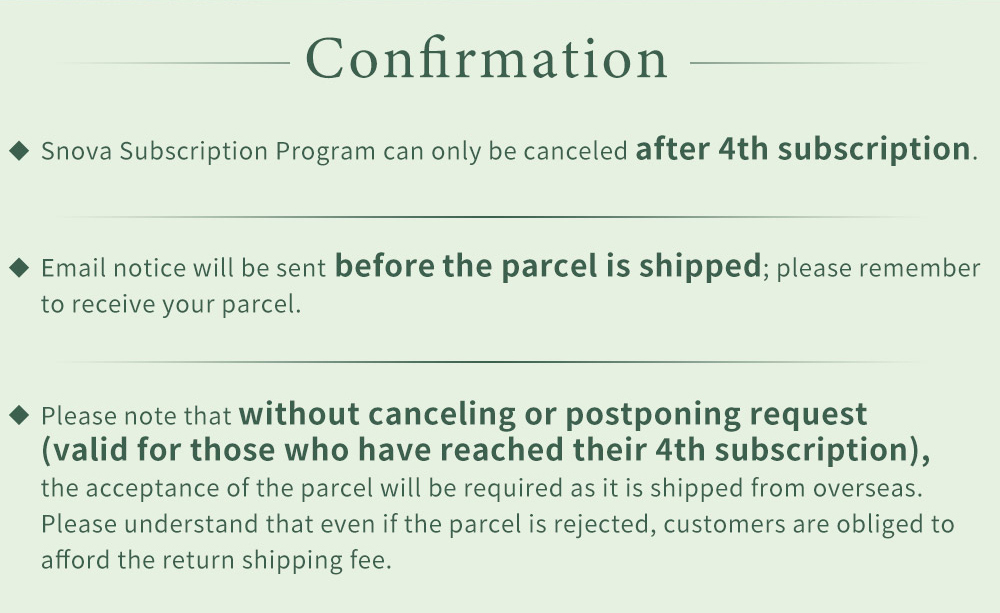Click the divider below the Email notice note

click(490, 362)
